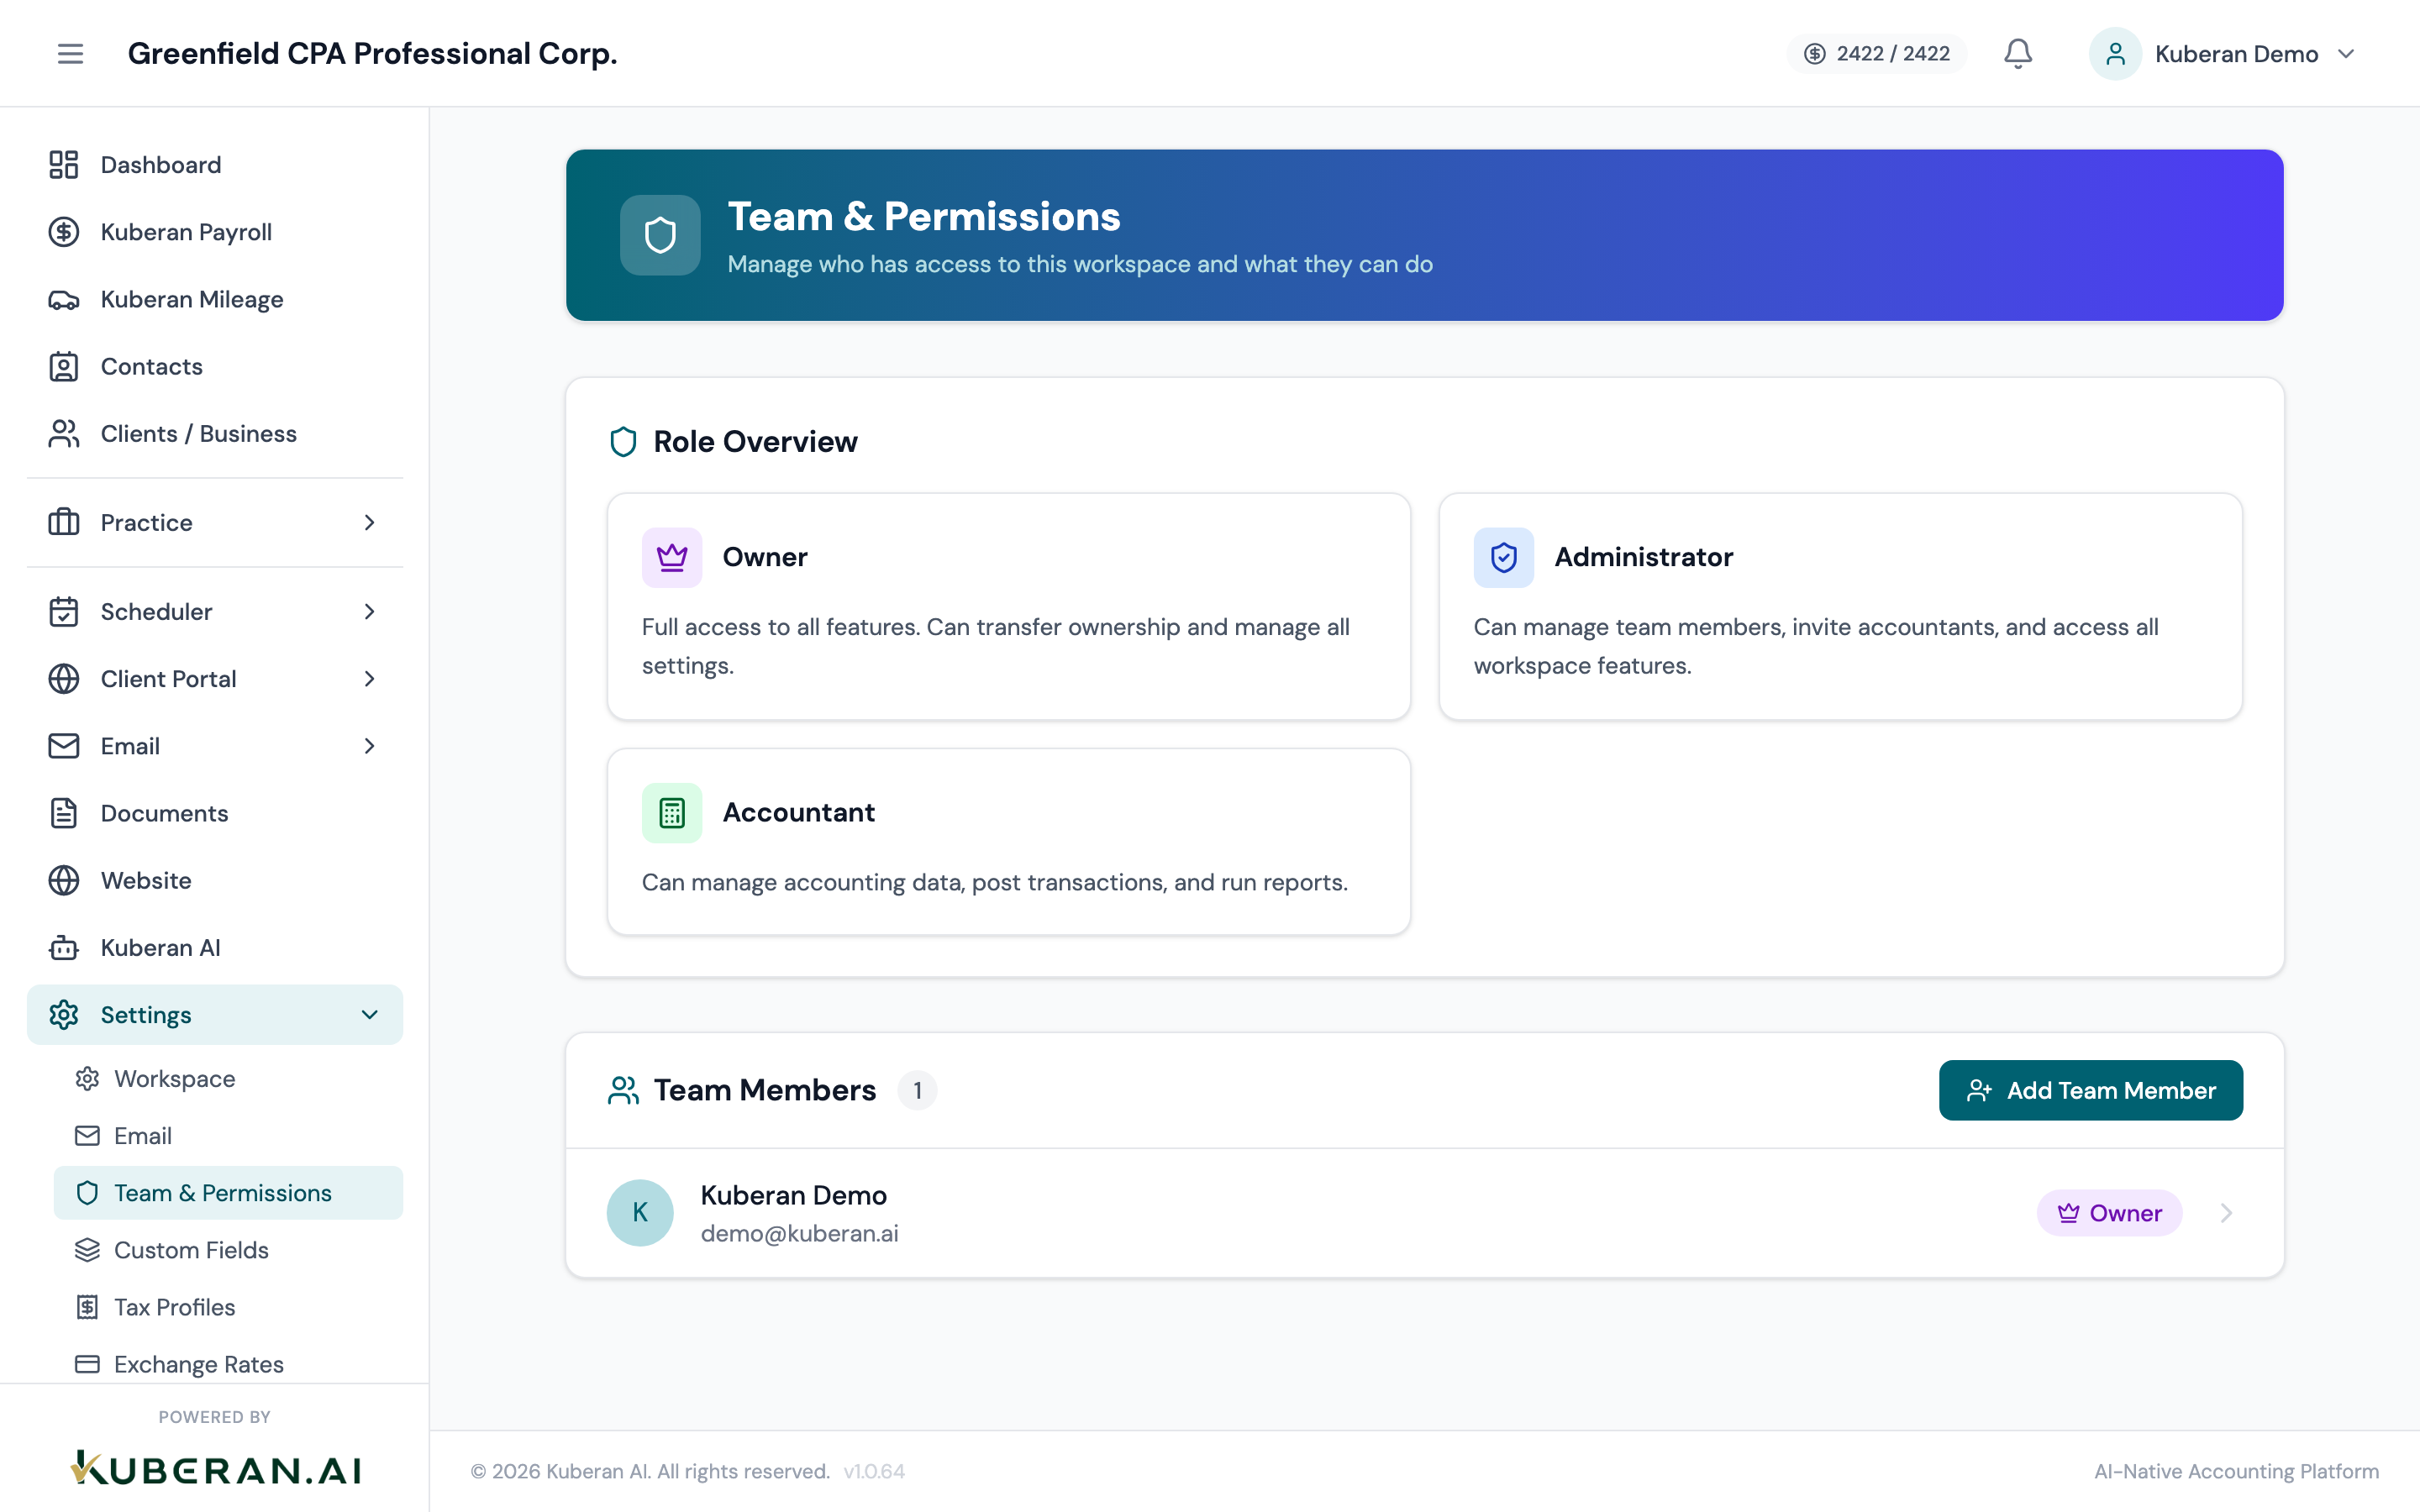Select Team & Permissions submenu item
The image size is (2420, 1512).
click(228, 1192)
